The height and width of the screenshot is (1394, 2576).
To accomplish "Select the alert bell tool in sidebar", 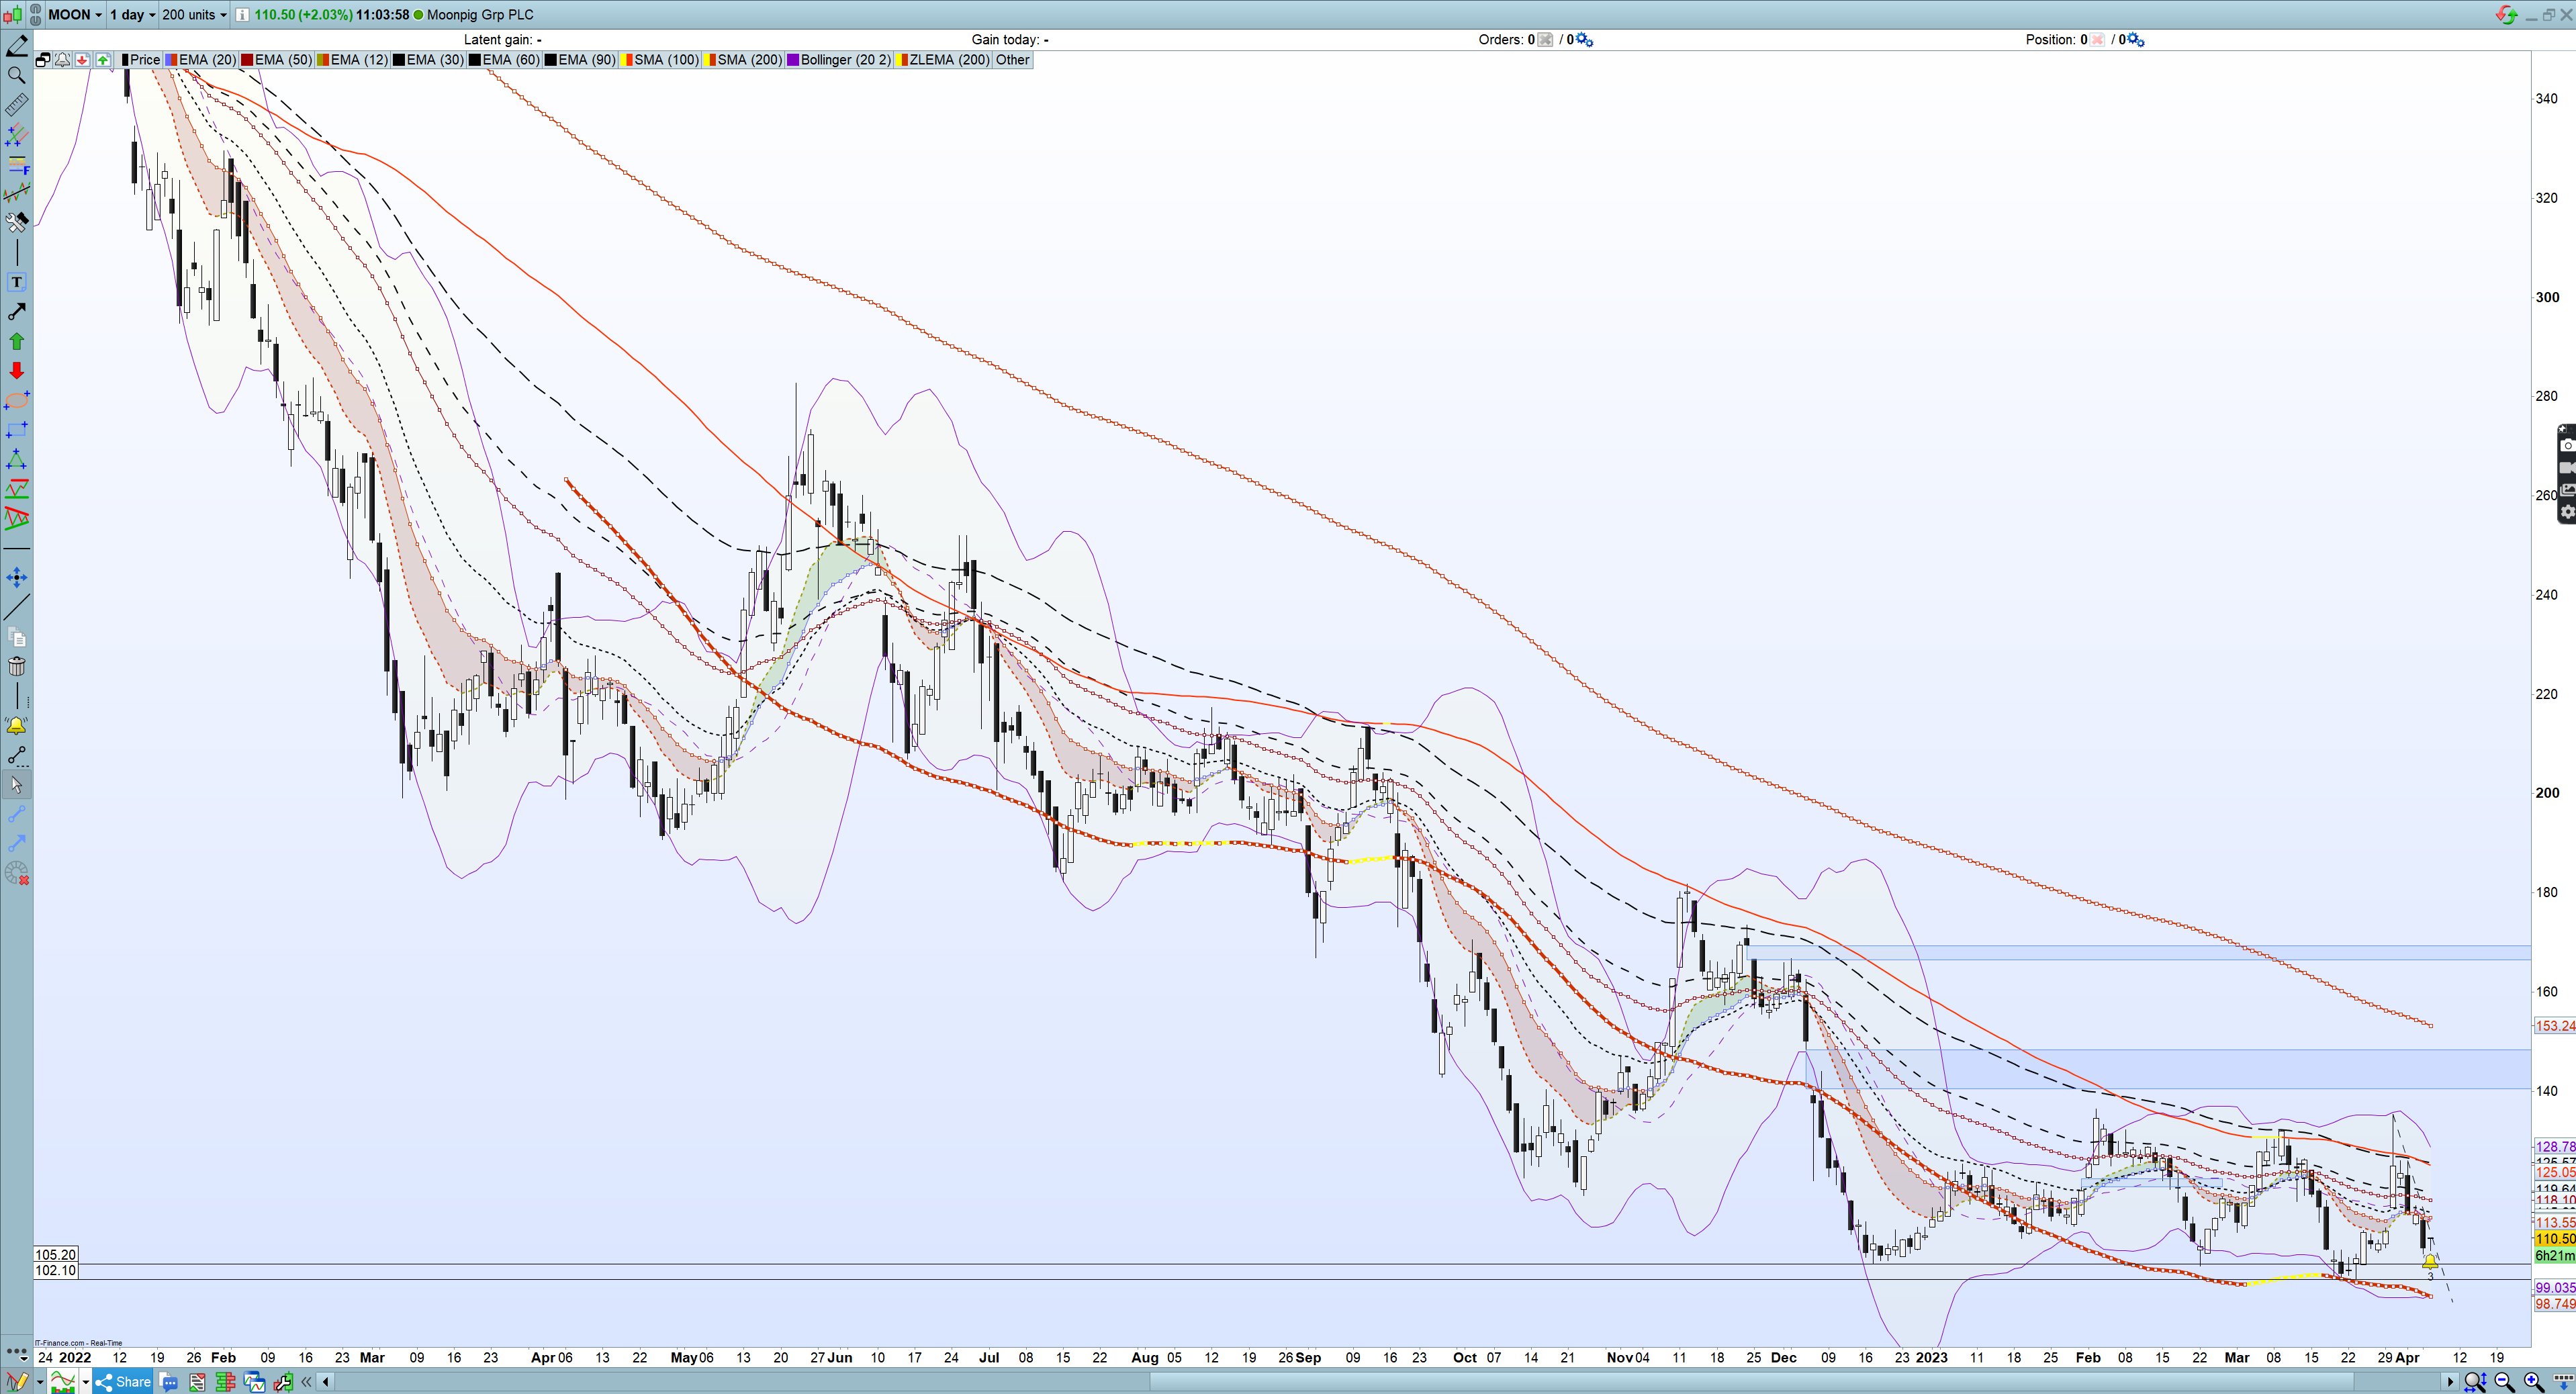I will 16,725.
